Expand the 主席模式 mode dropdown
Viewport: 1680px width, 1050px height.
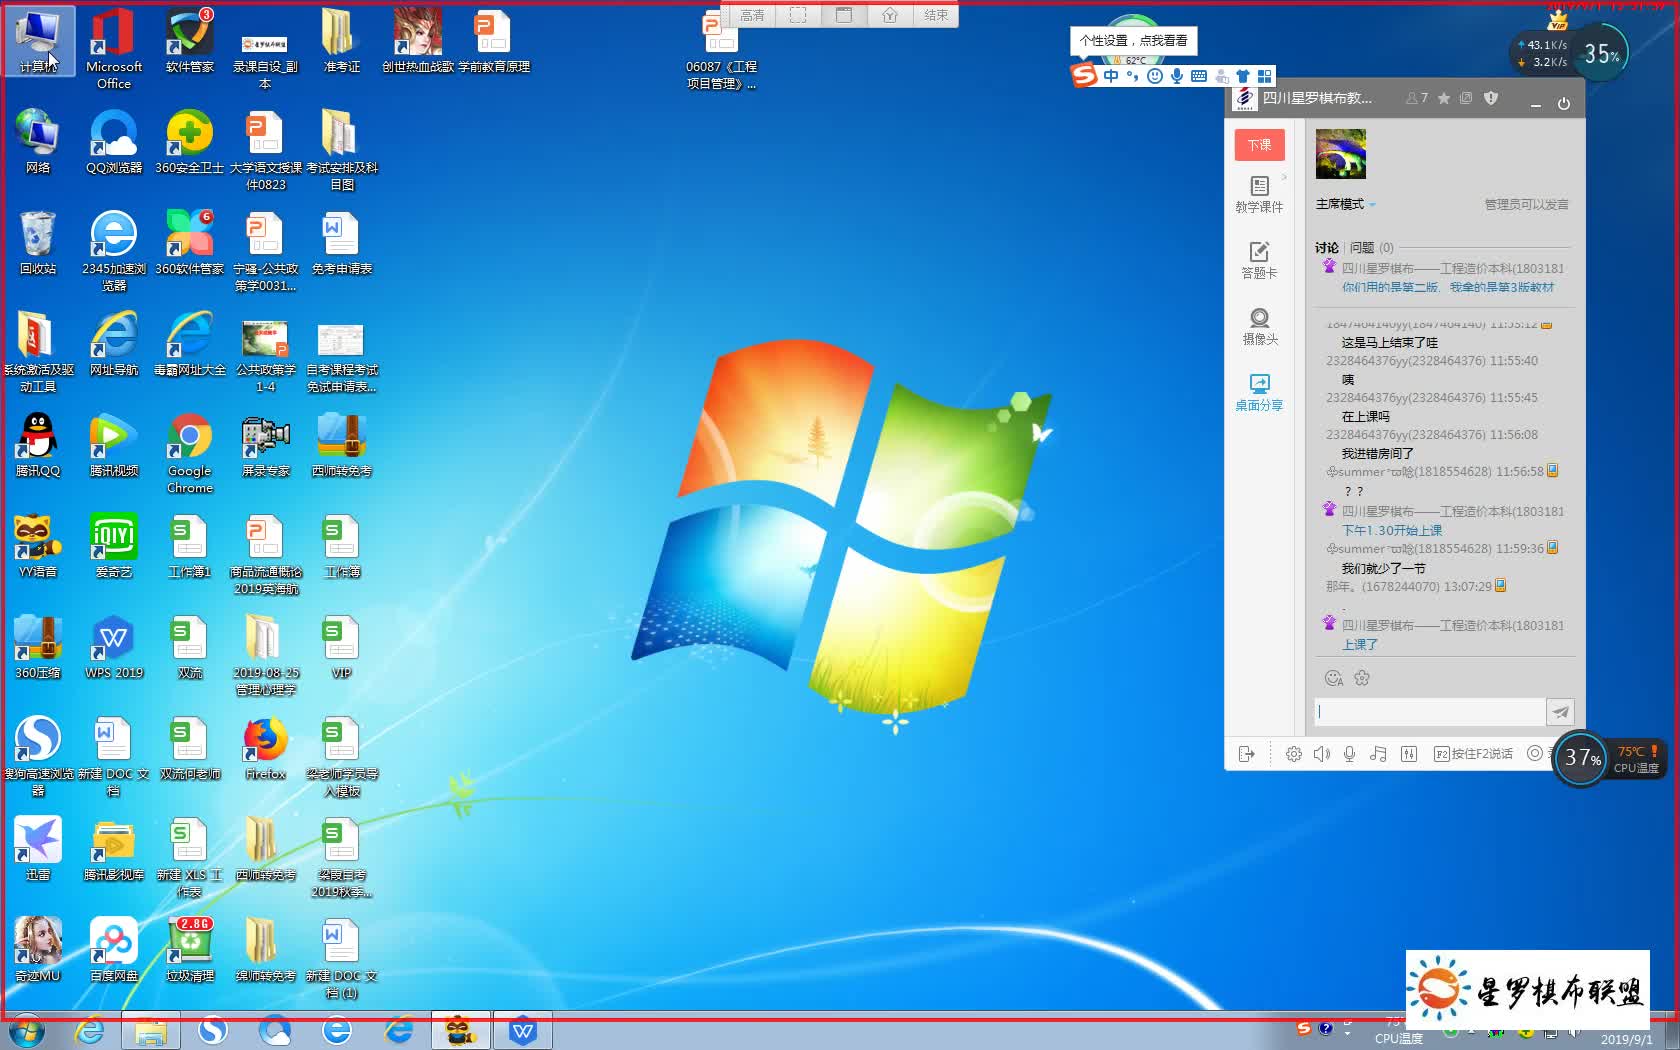[1345, 204]
